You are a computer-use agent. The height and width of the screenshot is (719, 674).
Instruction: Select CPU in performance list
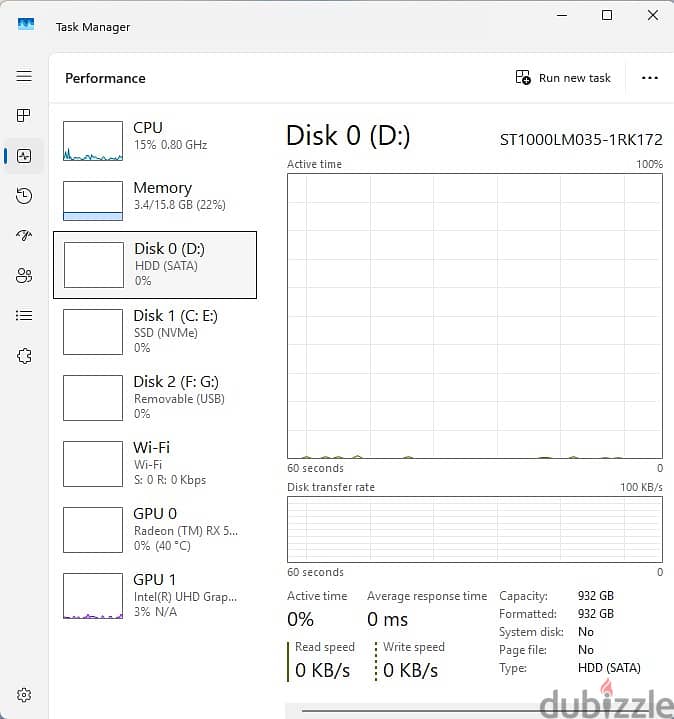coord(155,140)
